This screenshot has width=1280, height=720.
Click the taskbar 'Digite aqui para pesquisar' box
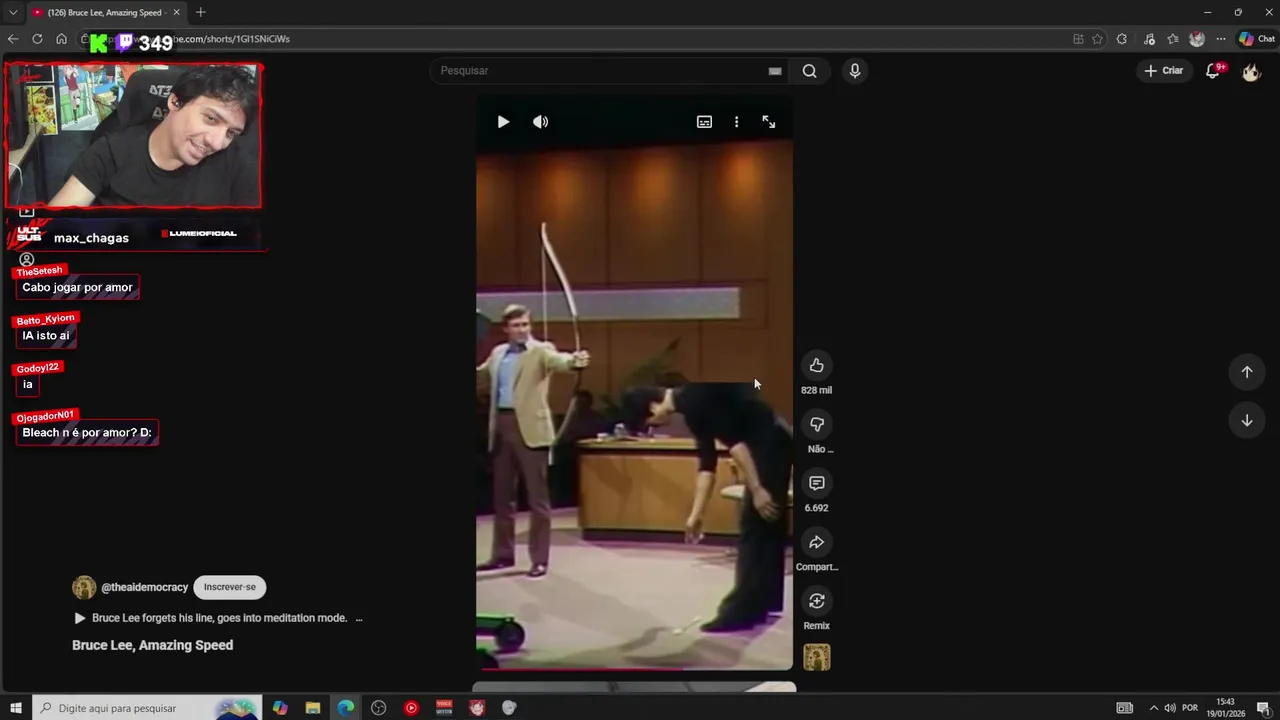coord(147,708)
